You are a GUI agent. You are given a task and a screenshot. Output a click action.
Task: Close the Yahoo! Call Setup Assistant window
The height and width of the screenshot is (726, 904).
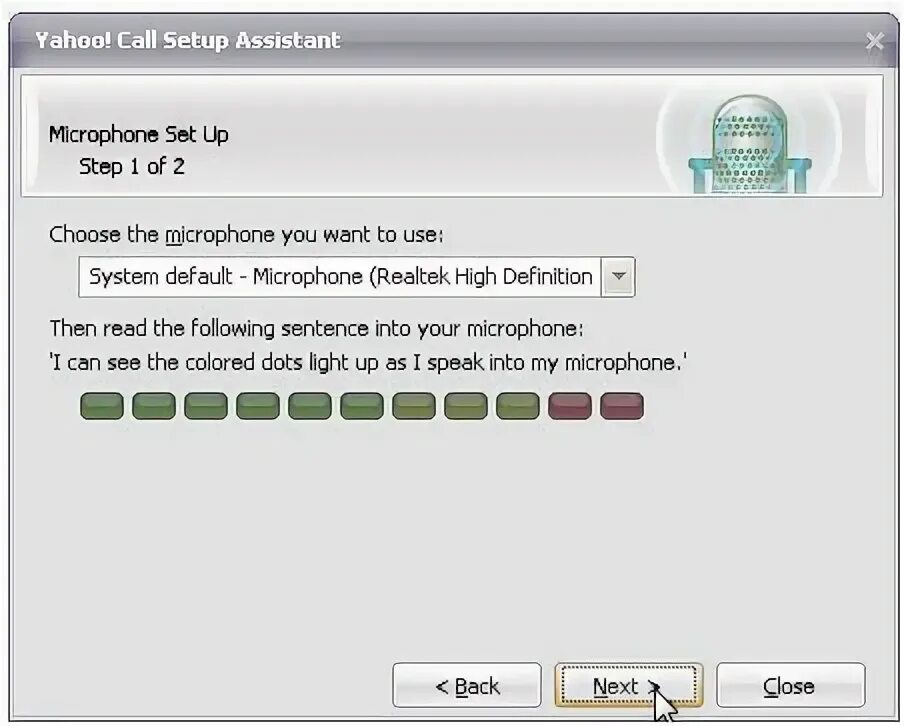click(x=875, y=41)
